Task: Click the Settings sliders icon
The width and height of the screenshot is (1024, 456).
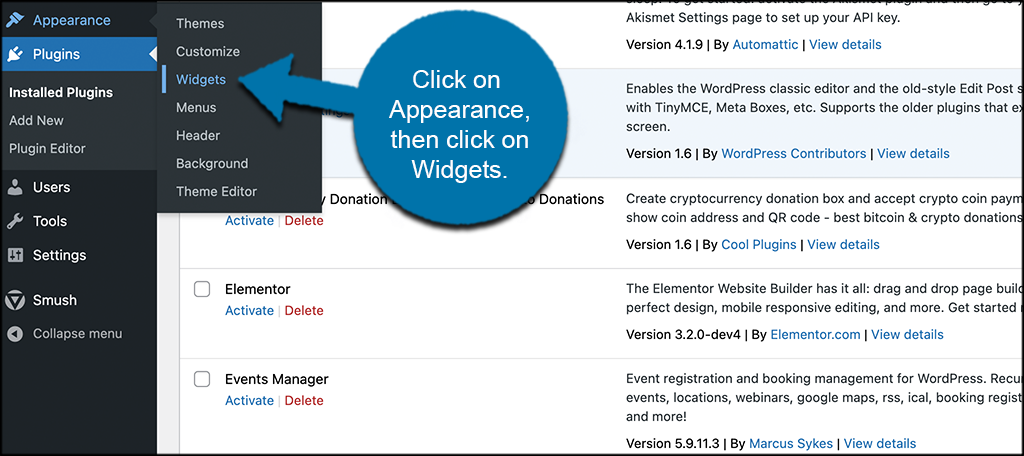Action: point(15,255)
